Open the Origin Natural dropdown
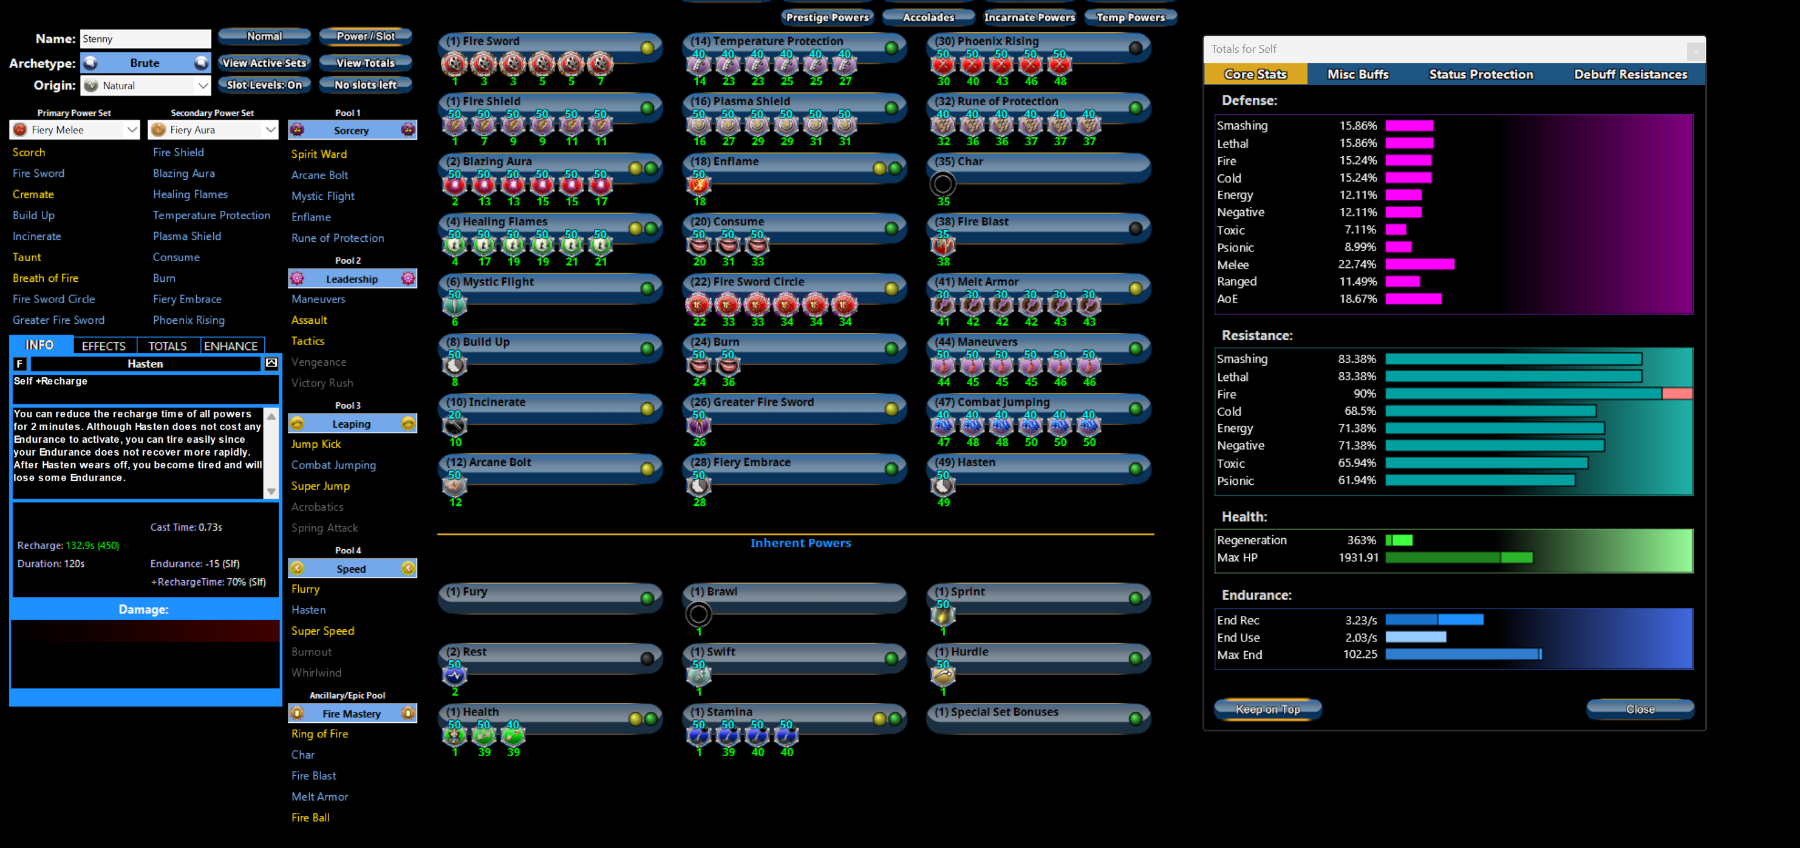 click(145, 86)
